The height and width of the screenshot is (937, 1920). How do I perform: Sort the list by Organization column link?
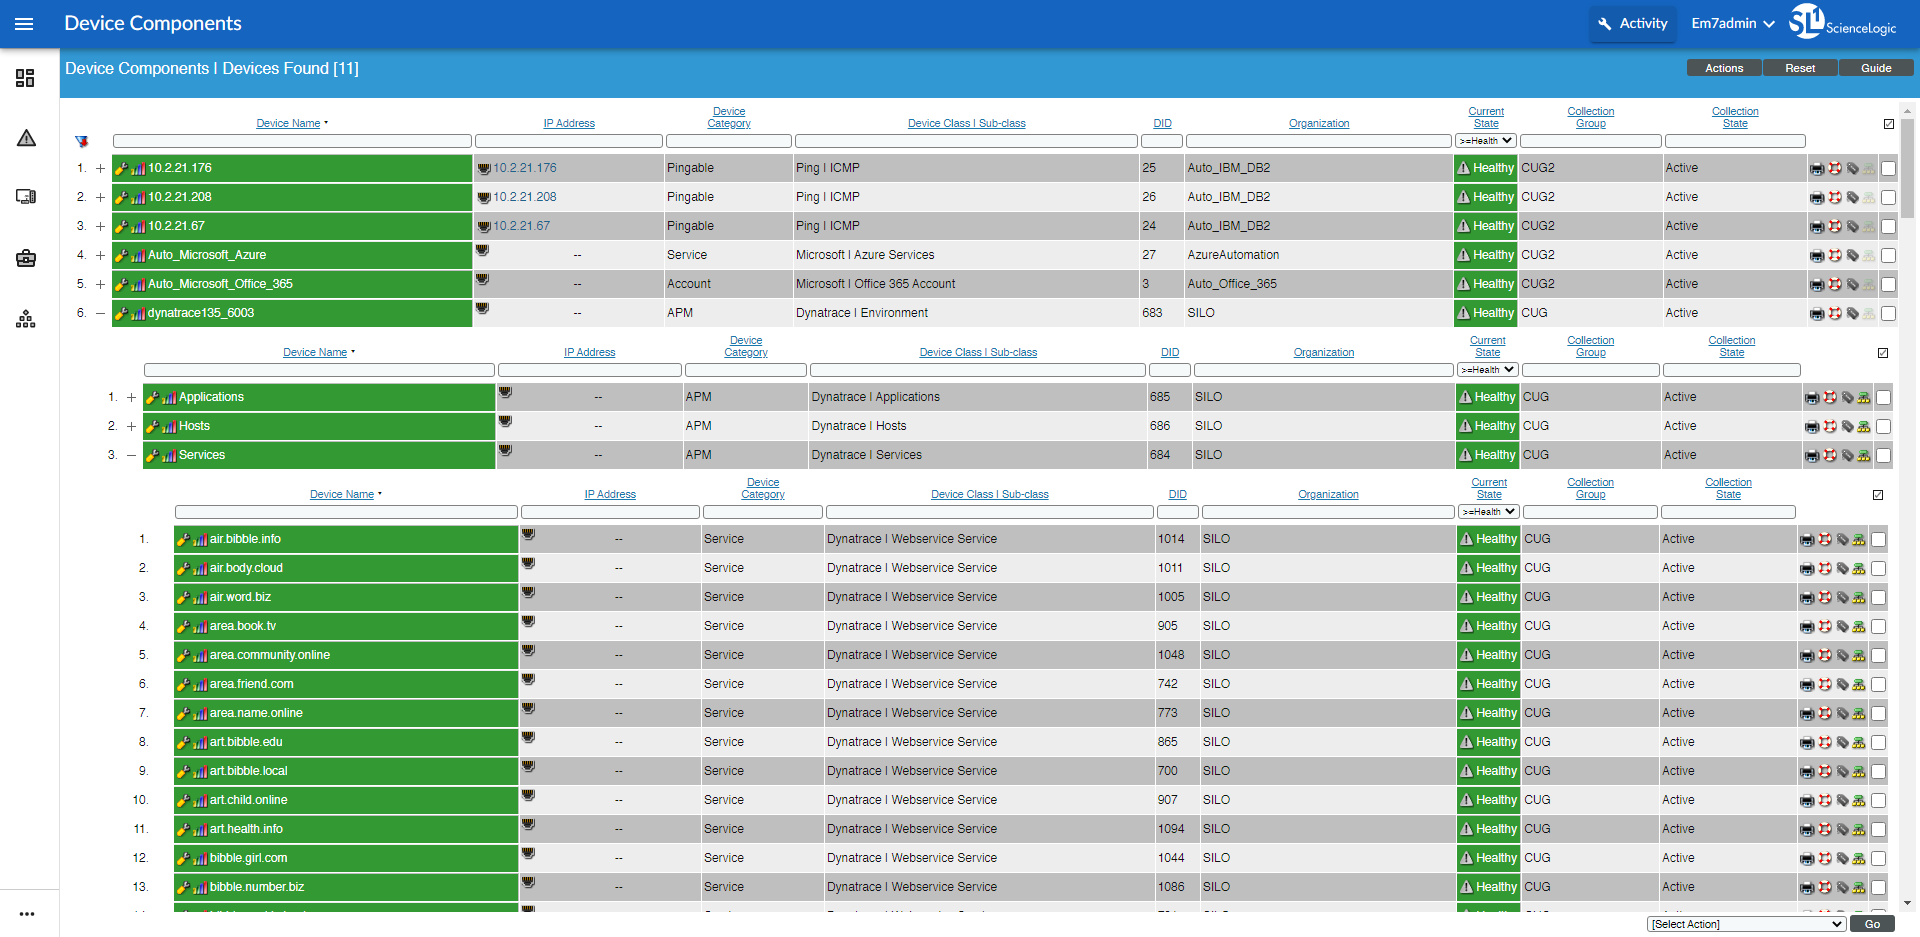pyautogui.click(x=1319, y=123)
